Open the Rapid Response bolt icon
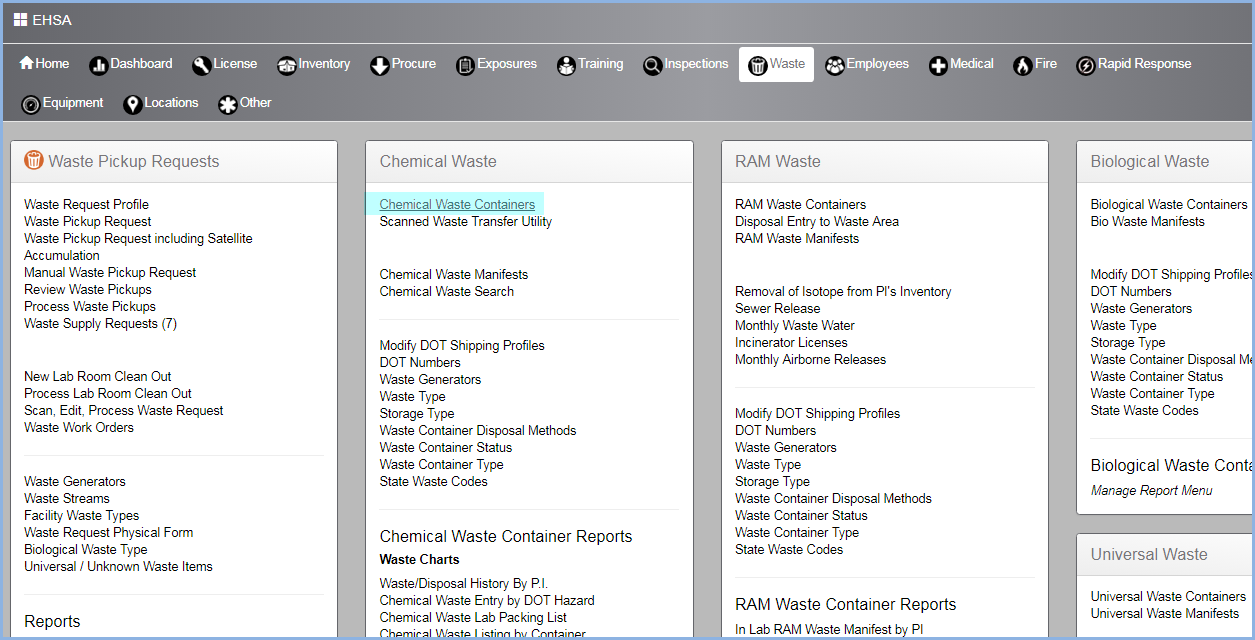This screenshot has height=640, width=1255. click(1085, 65)
